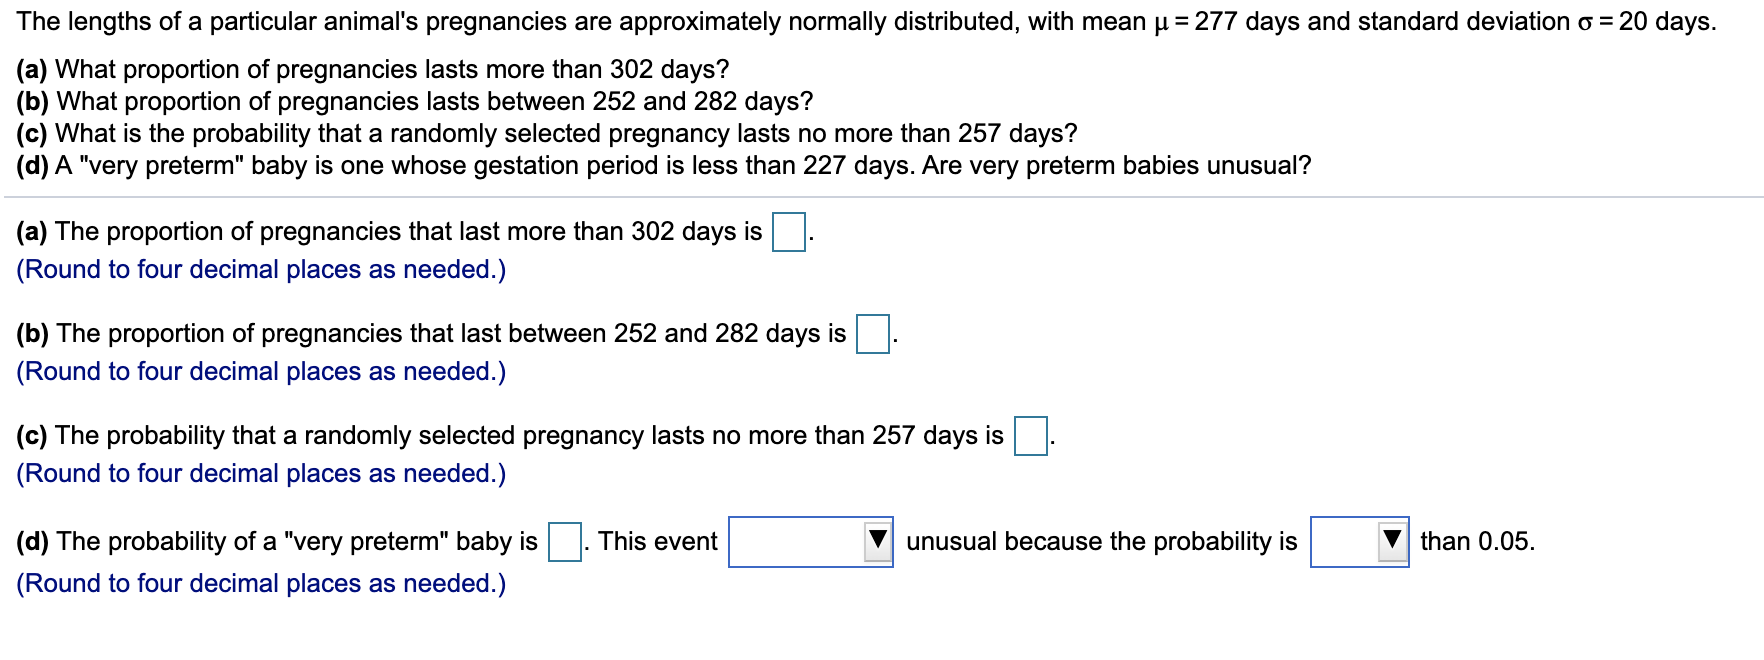1764x660 pixels.
Task: Click question (b) about 252 and 282 days
Action: coord(415,101)
